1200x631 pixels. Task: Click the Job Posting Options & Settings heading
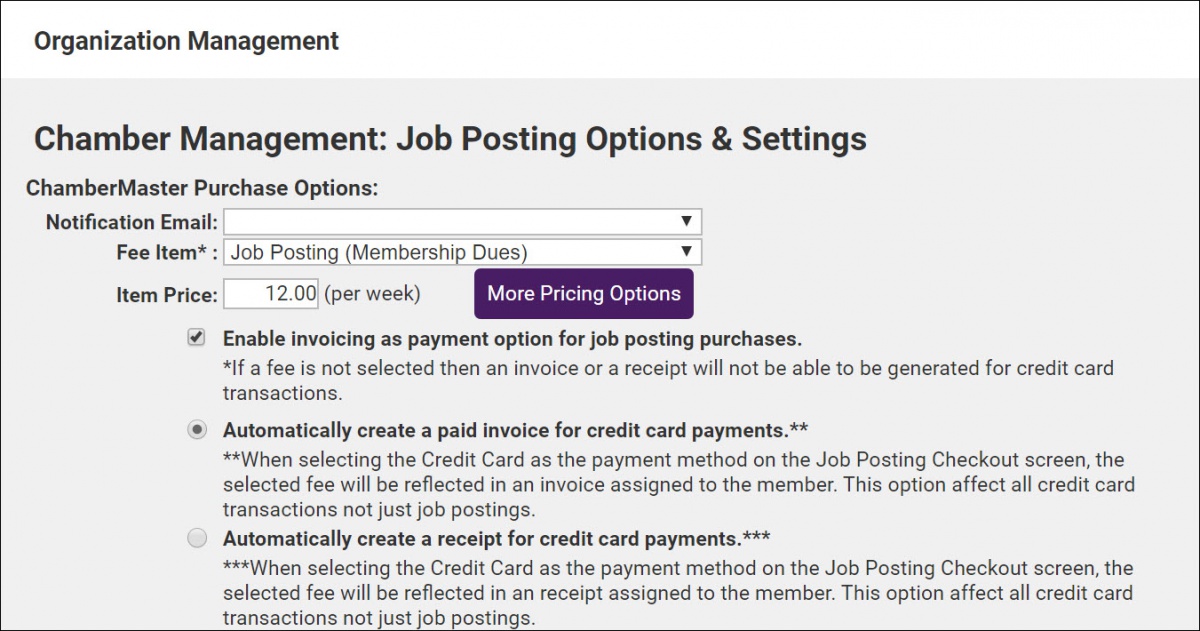pyautogui.click(x=450, y=138)
